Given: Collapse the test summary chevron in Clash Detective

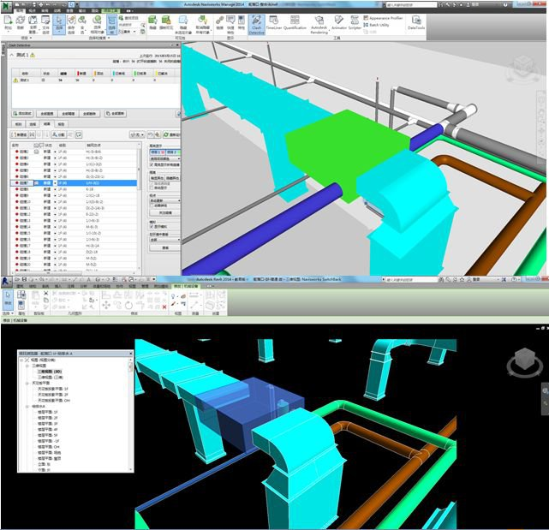Looking at the screenshot, I should point(11,55).
